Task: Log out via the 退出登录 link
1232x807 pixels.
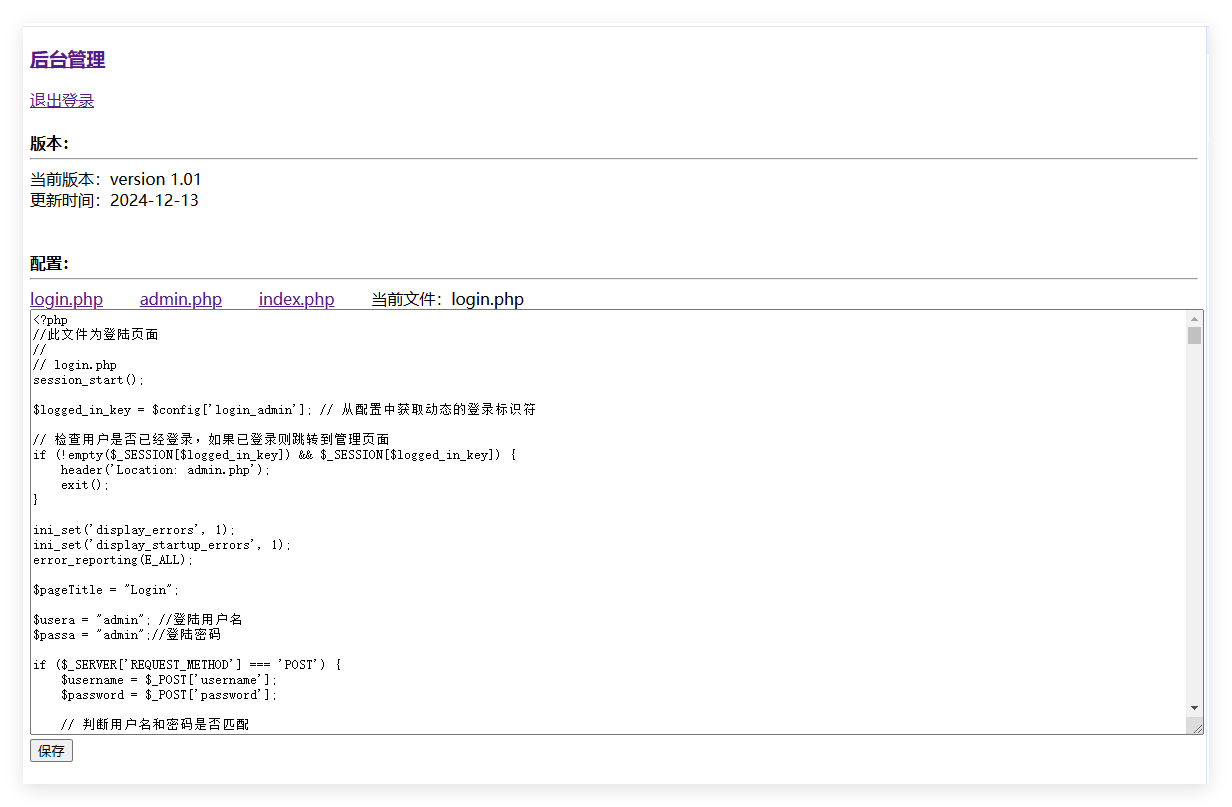Action: coord(62,100)
